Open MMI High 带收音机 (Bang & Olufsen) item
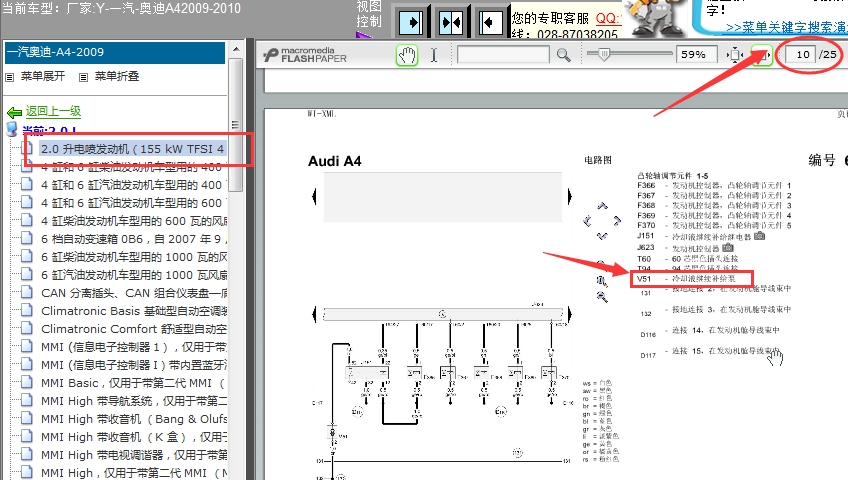The image size is (848, 480). 134,419
